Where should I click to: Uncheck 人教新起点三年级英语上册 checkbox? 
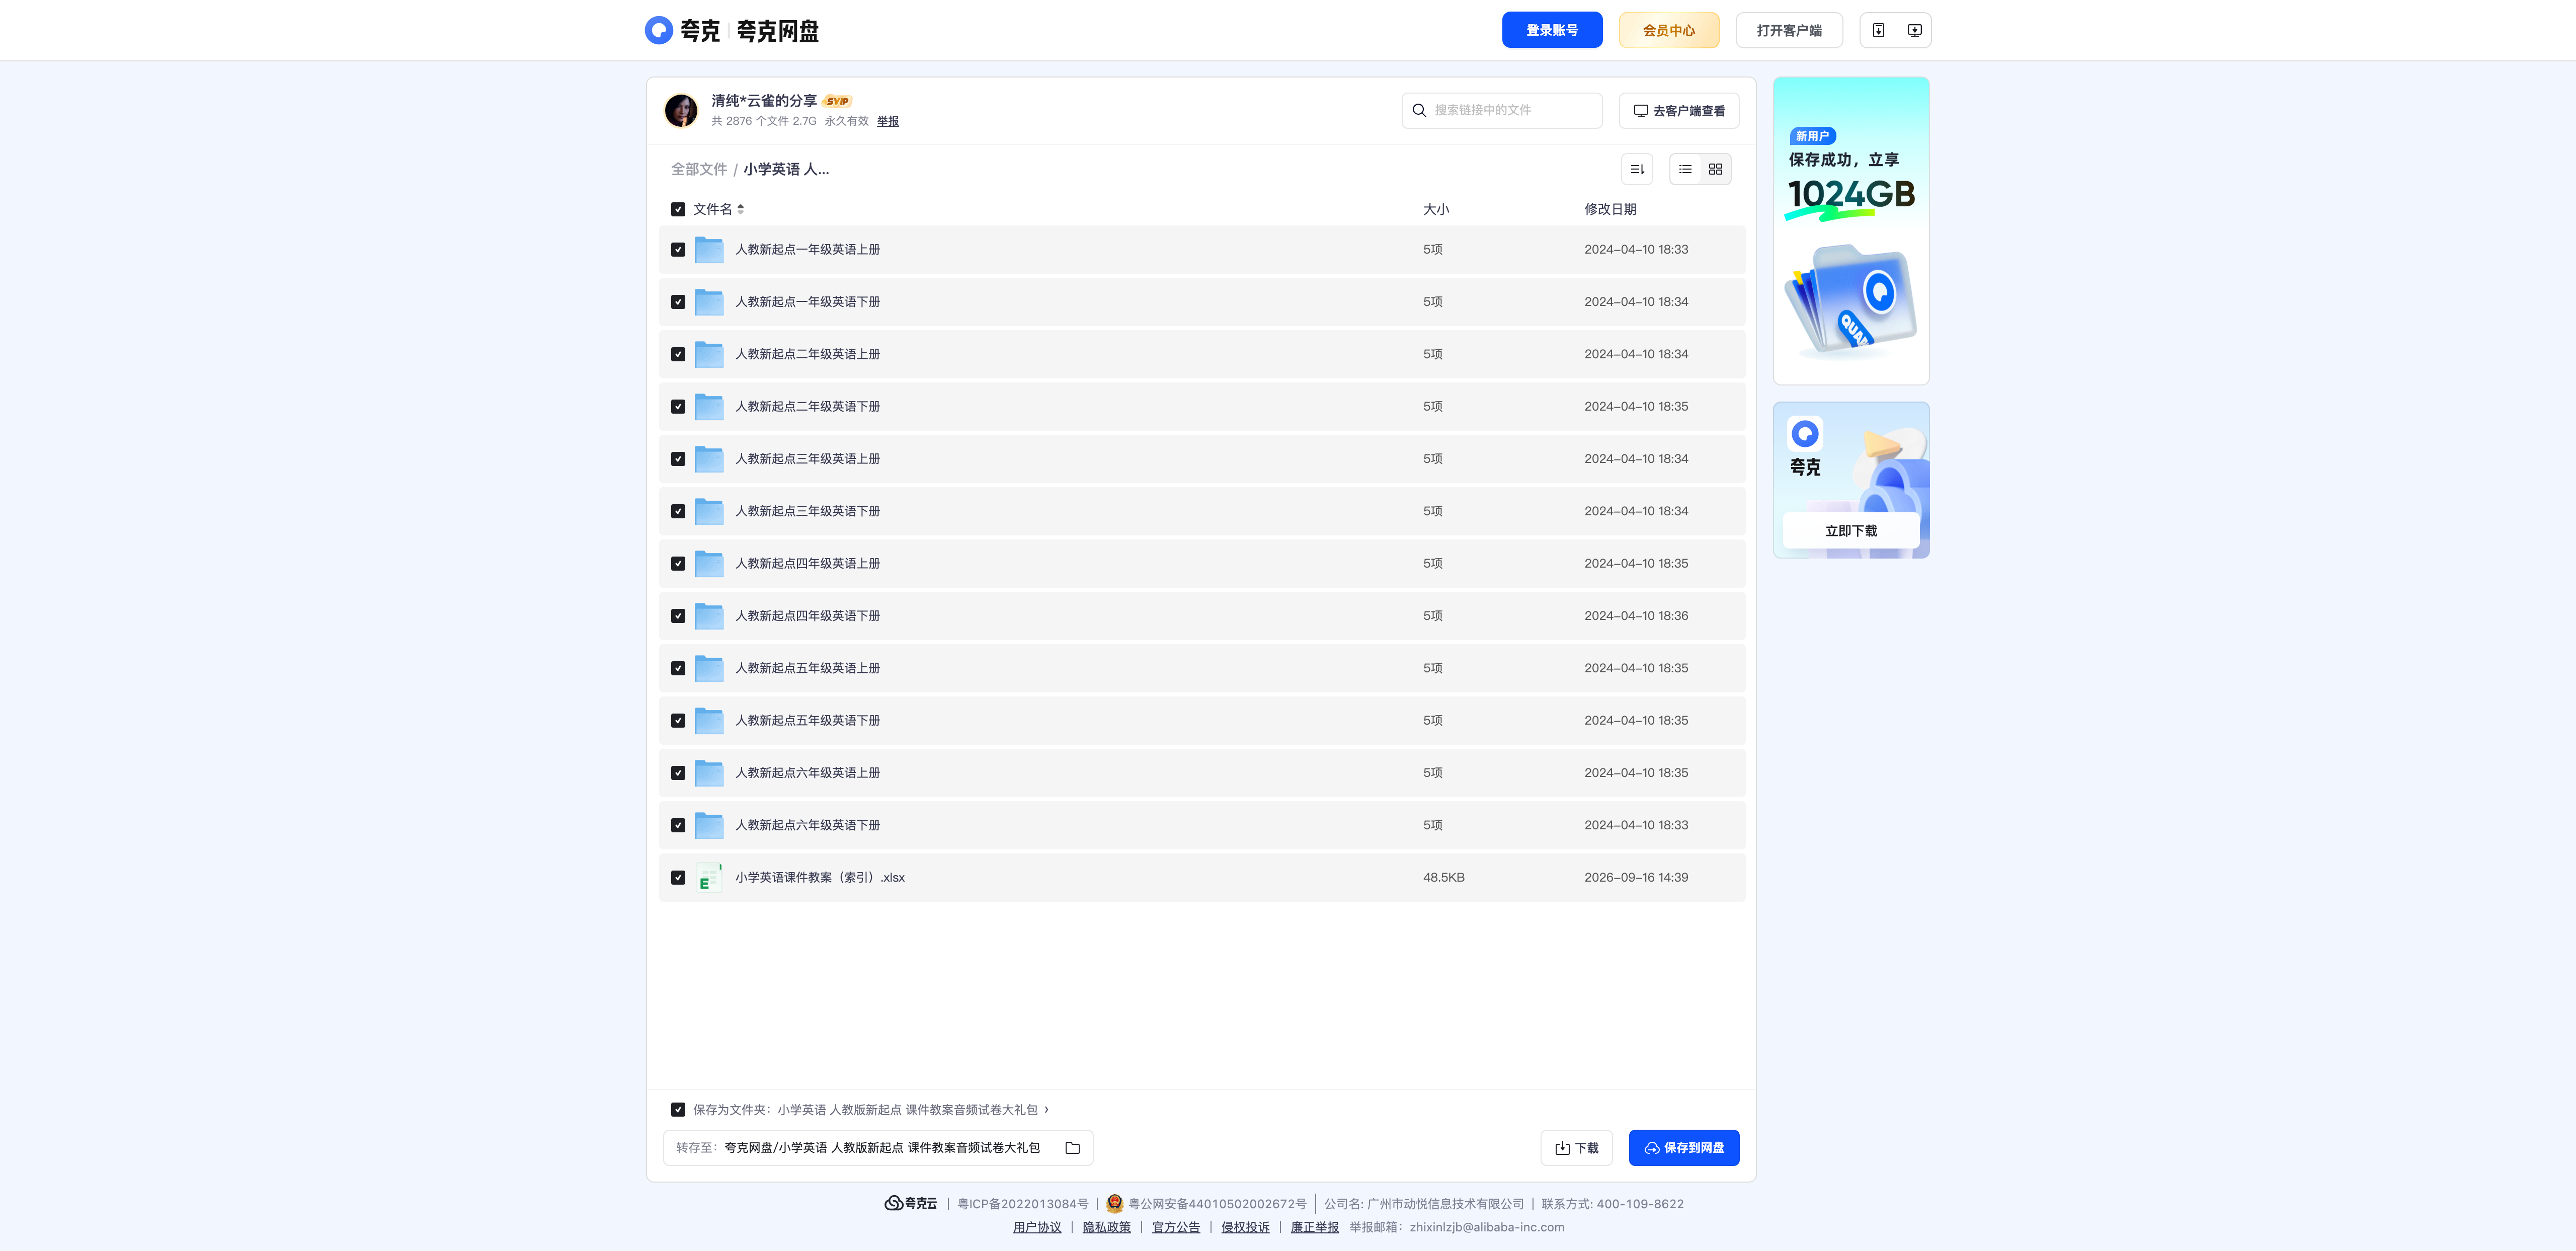pos(678,459)
